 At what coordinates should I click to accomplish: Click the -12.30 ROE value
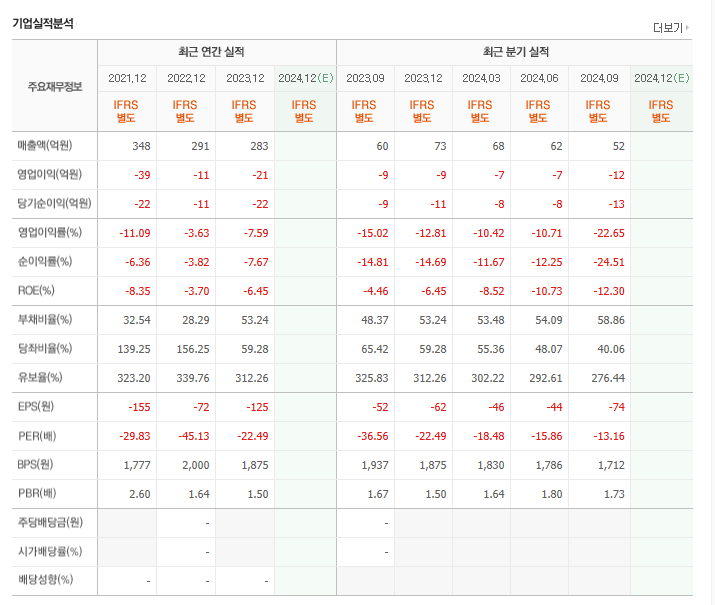[x=609, y=291]
